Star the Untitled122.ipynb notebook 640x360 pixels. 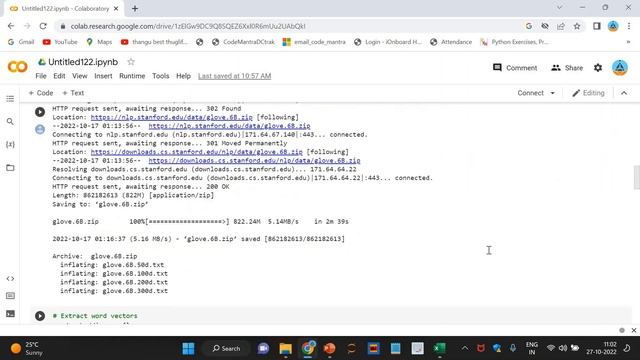point(131,62)
